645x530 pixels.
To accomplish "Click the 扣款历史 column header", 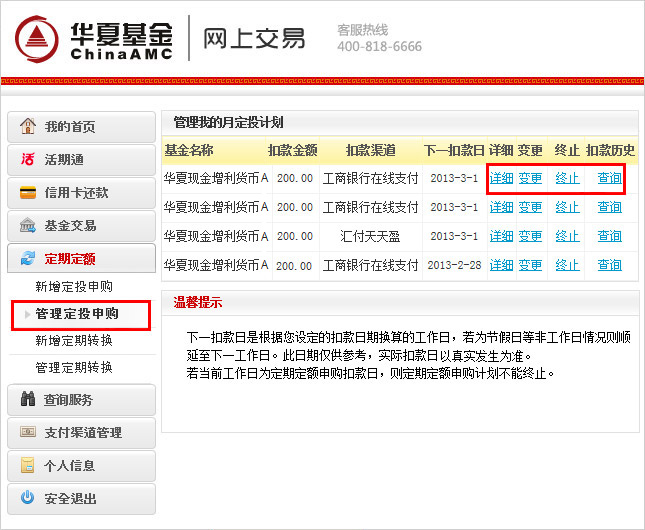I will click(x=610, y=150).
